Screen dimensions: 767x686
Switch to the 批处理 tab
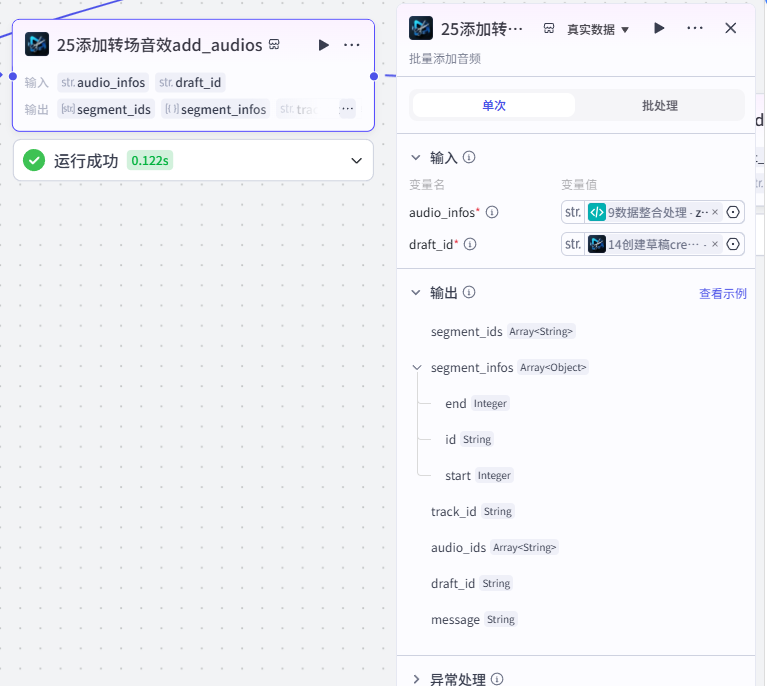(659, 106)
